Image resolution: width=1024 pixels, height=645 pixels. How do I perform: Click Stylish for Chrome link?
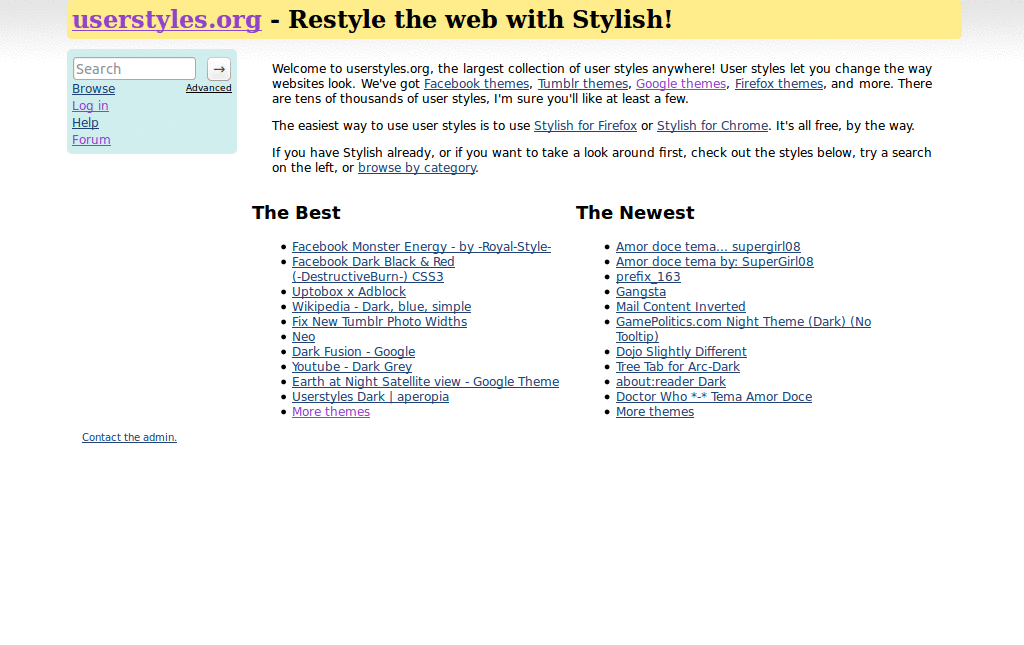(711, 125)
